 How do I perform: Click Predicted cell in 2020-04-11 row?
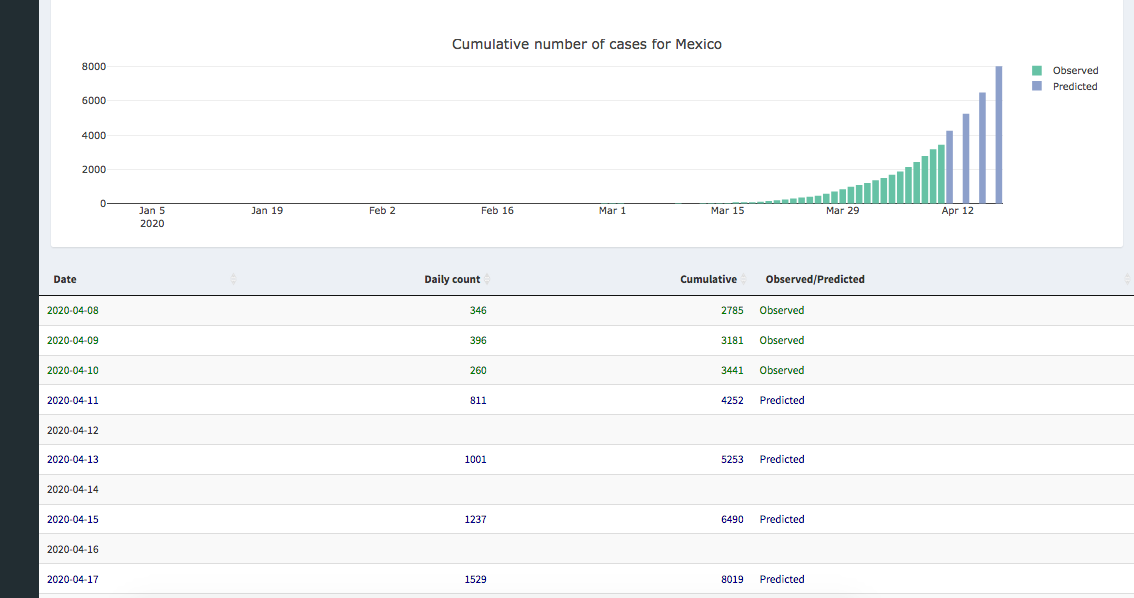(x=782, y=400)
